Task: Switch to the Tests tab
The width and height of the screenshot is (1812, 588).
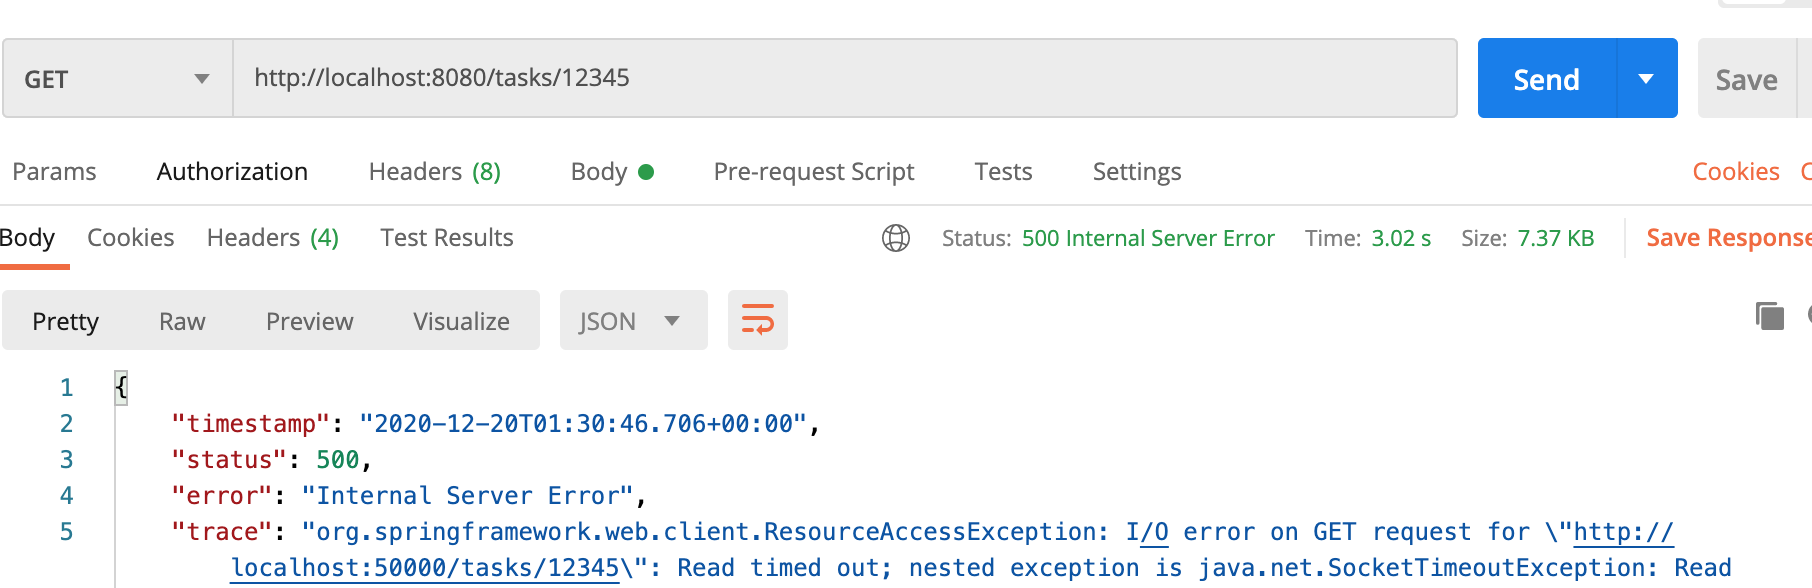Action: click(x=1003, y=172)
